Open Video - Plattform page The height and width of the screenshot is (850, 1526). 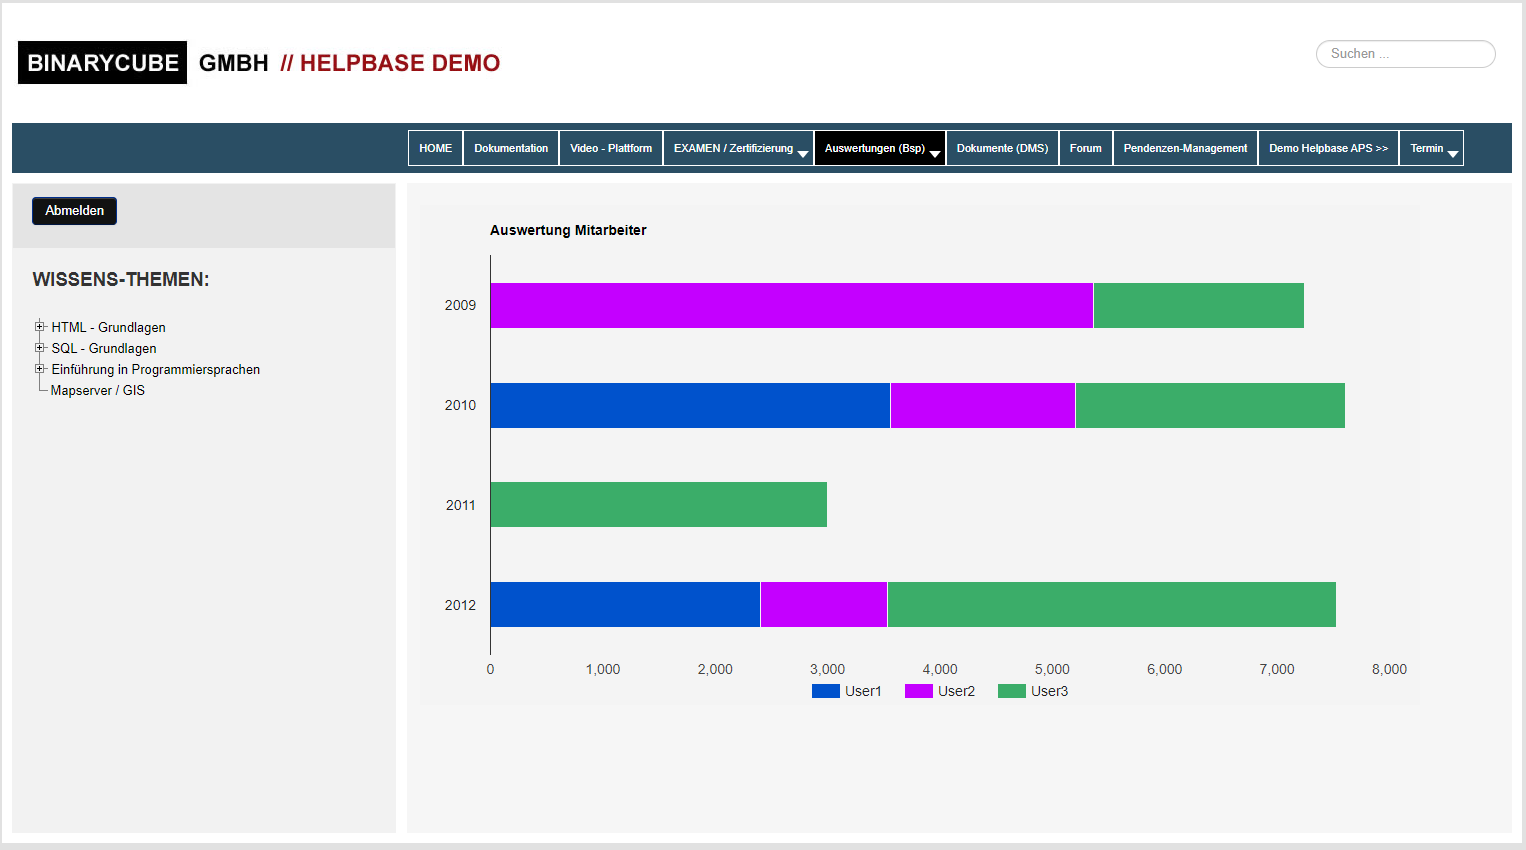(x=610, y=148)
